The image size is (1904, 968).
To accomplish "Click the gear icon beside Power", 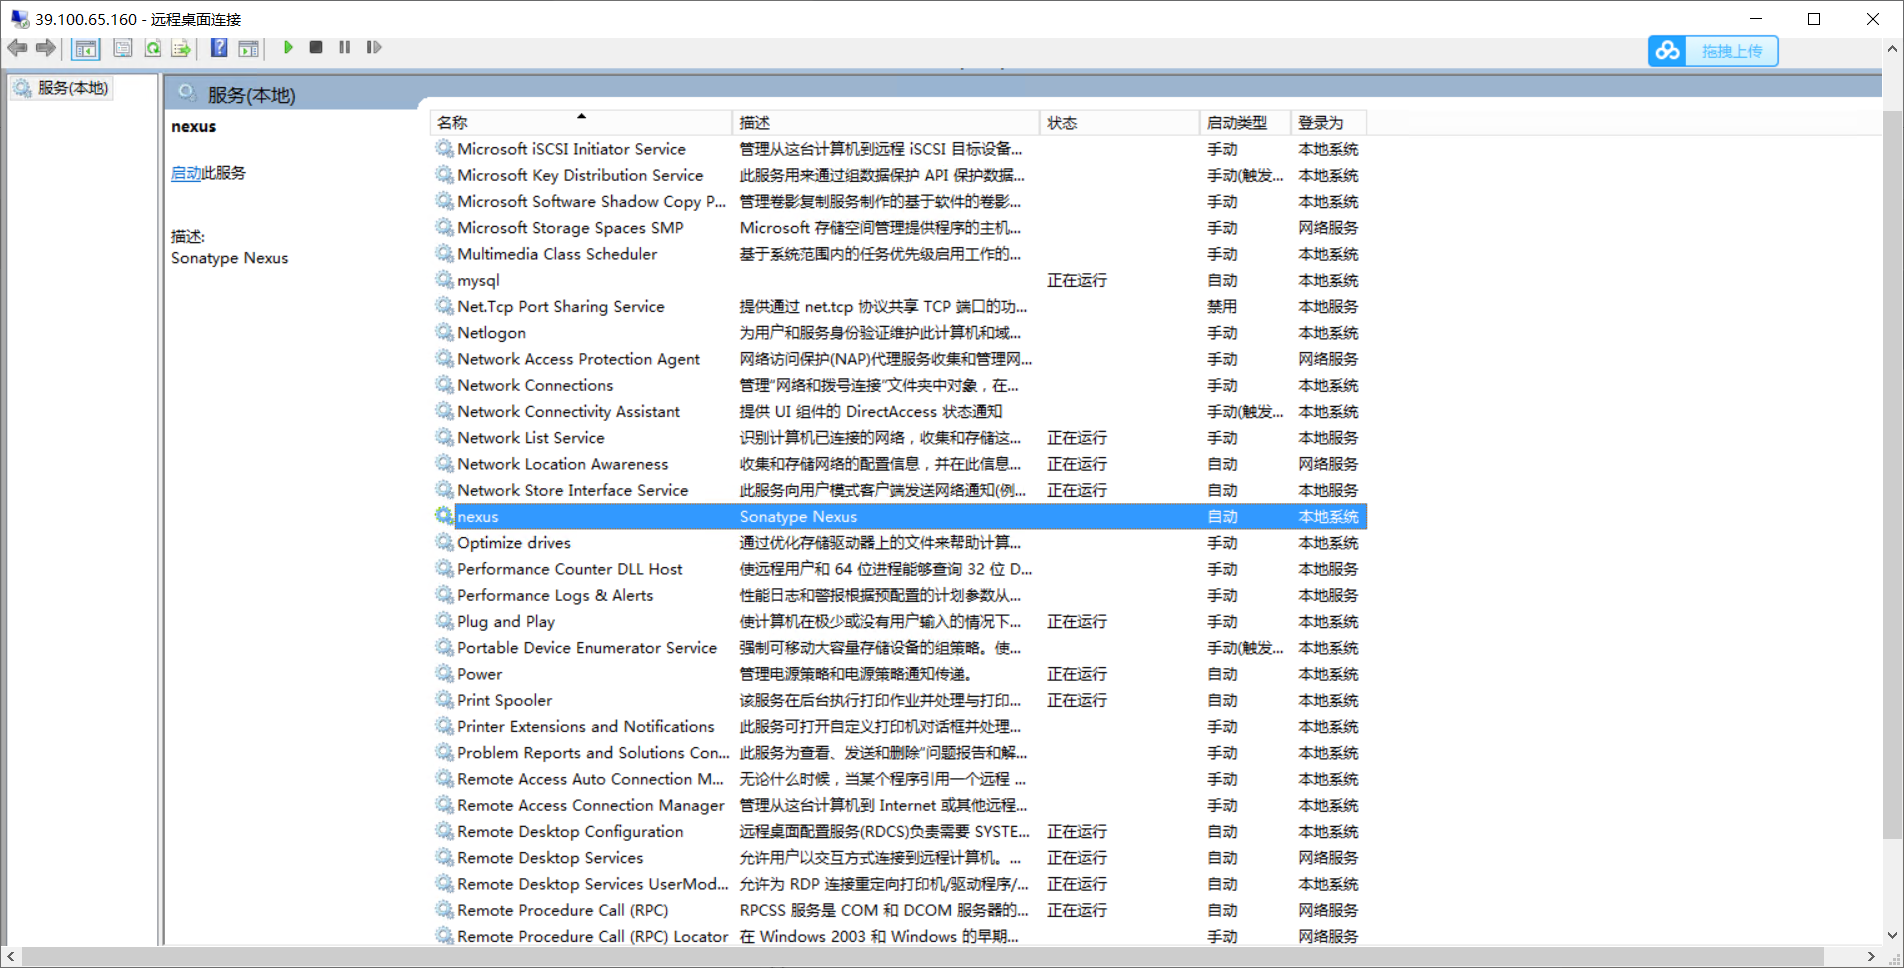I will tap(444, 673).
